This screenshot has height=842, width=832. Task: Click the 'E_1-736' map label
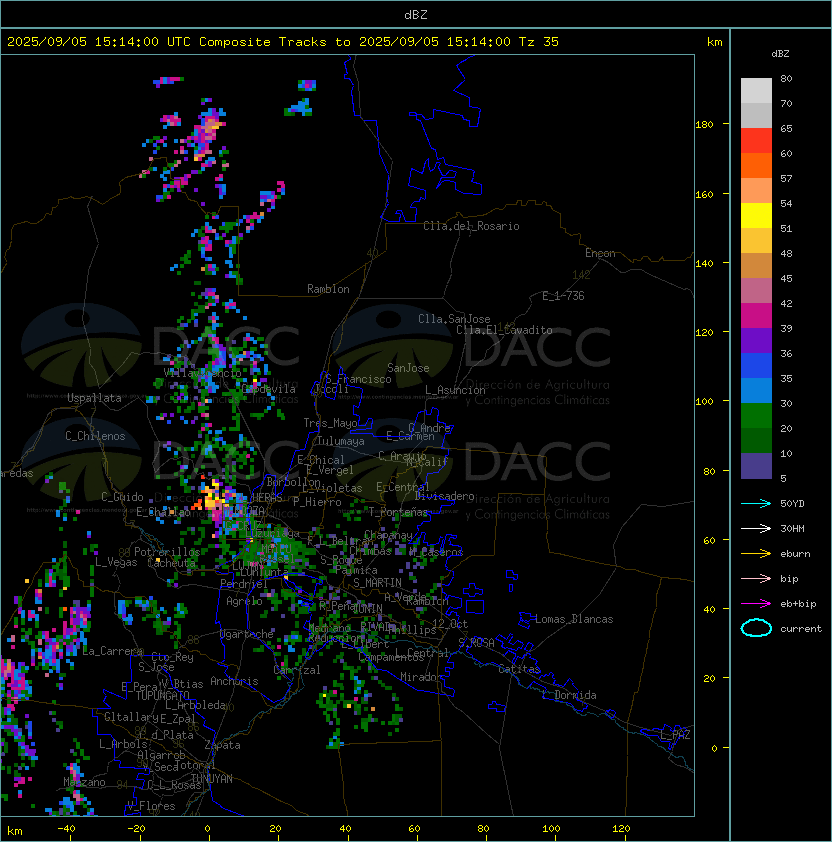pyautogui.click(x=563, y=296)
